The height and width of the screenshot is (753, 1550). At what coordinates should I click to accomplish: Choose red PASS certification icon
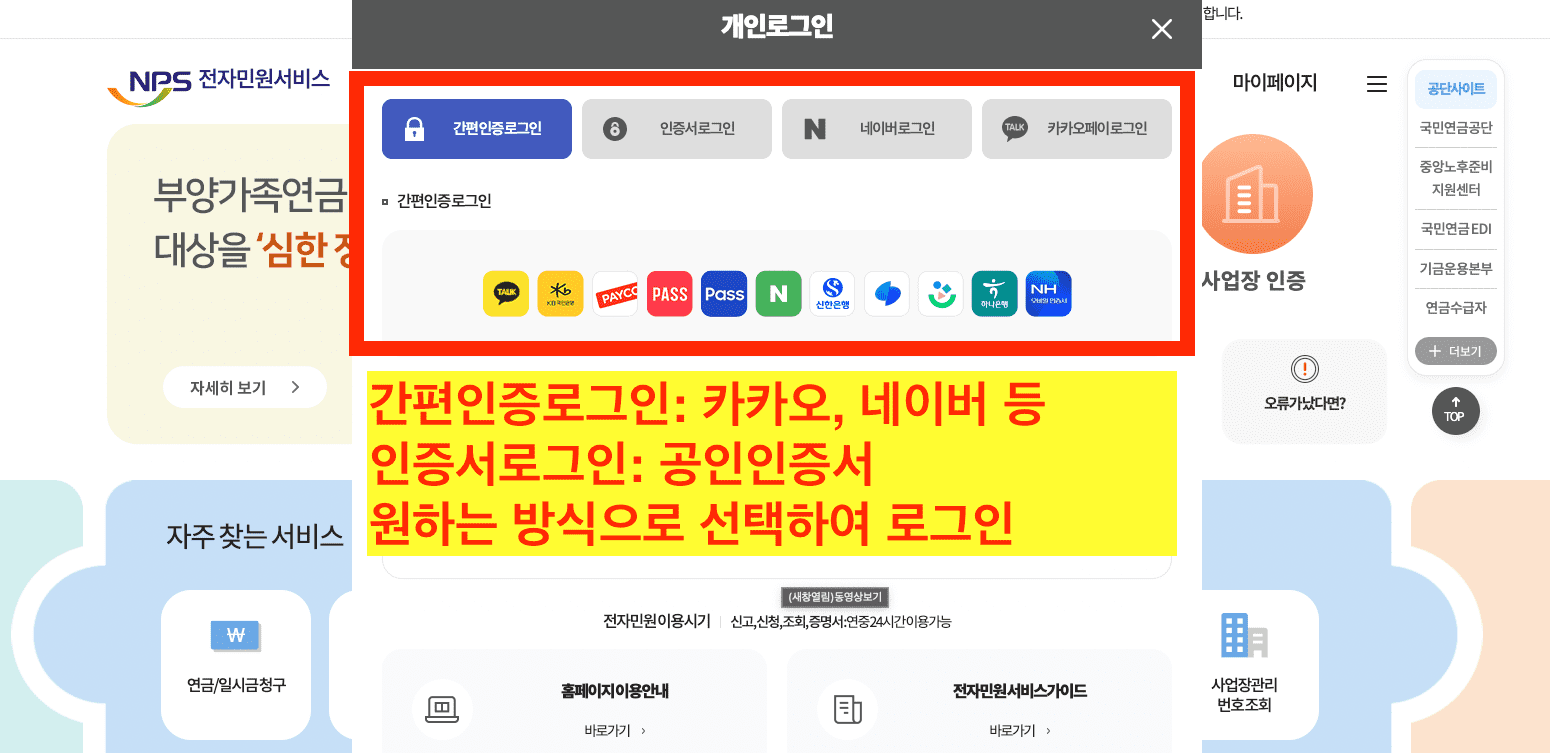pos(669,294)
